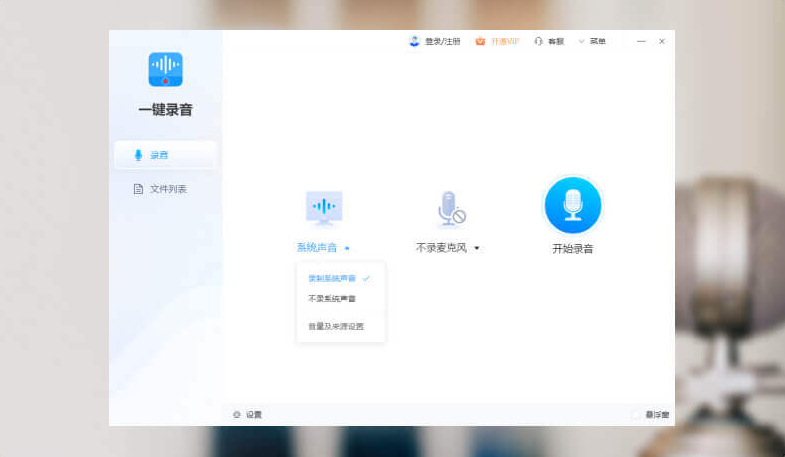785x457 pixels.
Task: Open the 菜单 dropdown in title bar
Action: coord(593,41)
